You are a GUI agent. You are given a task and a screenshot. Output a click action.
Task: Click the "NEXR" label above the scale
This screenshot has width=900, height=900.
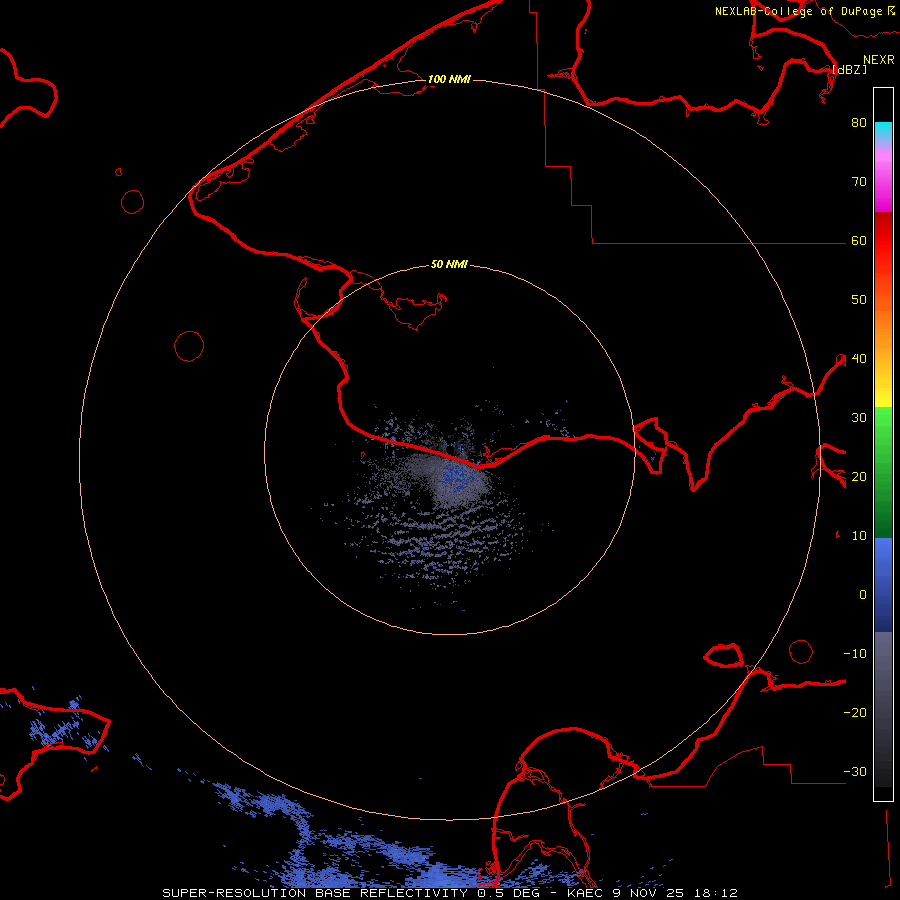click(x=879, y=60)
